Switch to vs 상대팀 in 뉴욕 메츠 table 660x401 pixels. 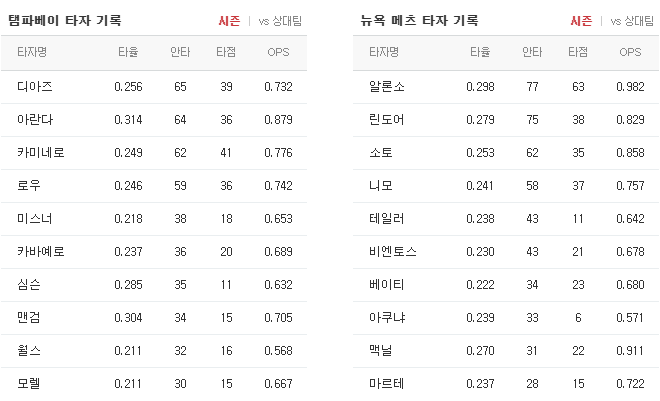(632, 21)
